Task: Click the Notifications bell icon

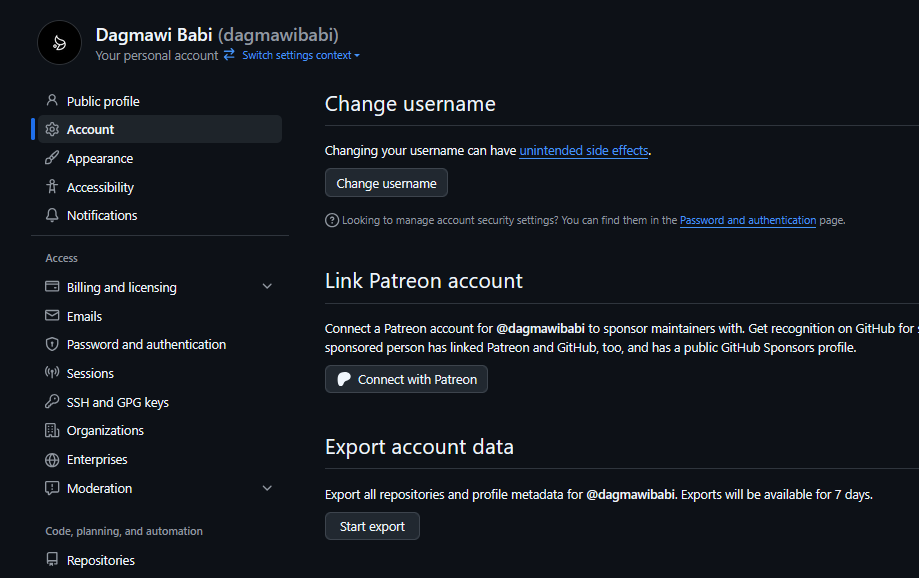Action: click(x=52, y=215)
